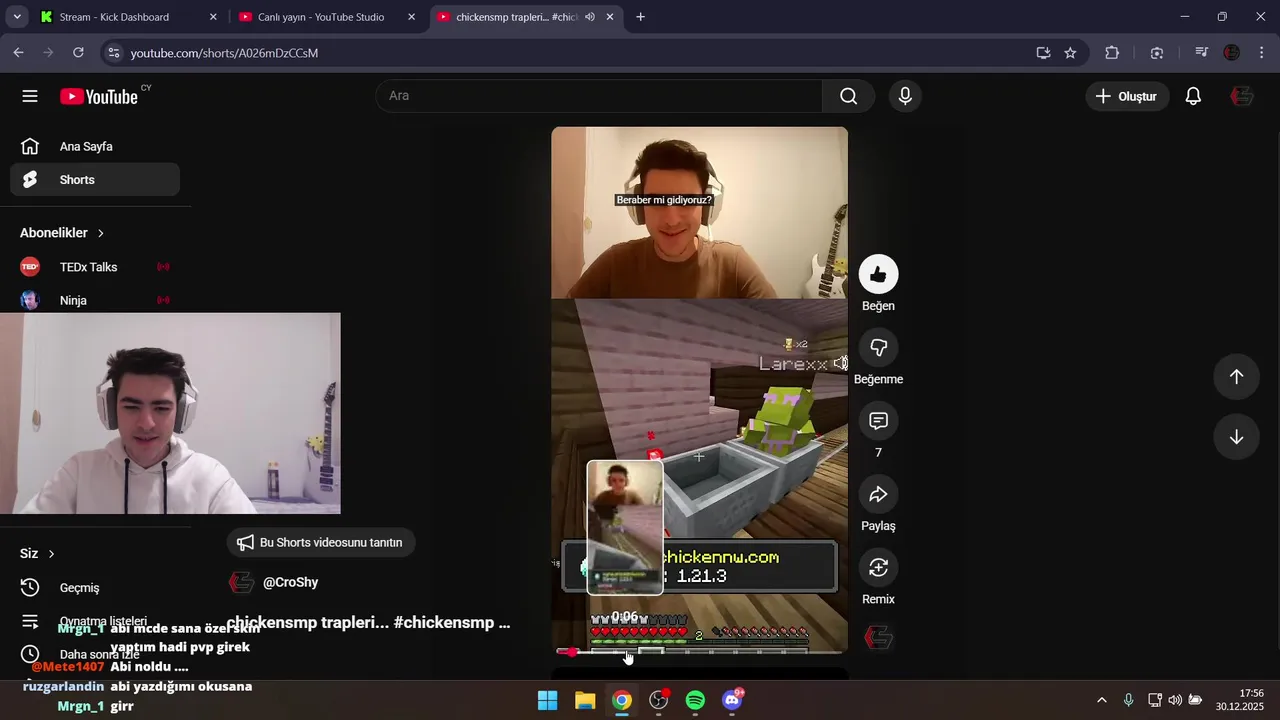This screenshot has width=1280, height=720.
Task: Mute the tab playing audio
Action: click(590, 17)
